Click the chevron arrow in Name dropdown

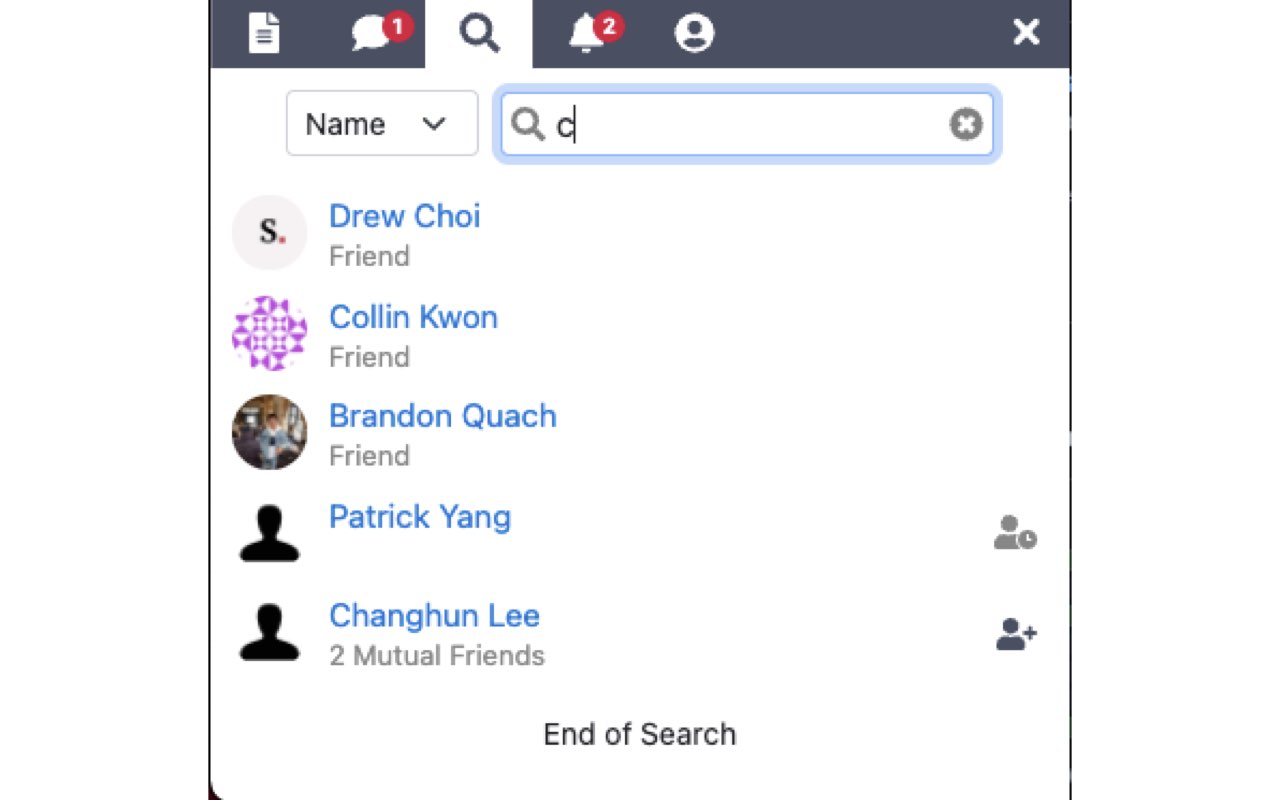[433, 123]
